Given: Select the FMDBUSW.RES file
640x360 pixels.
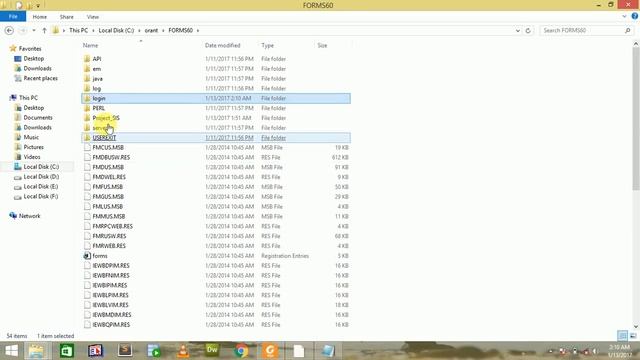Looking at the screenshot, I should coord(111,157).
